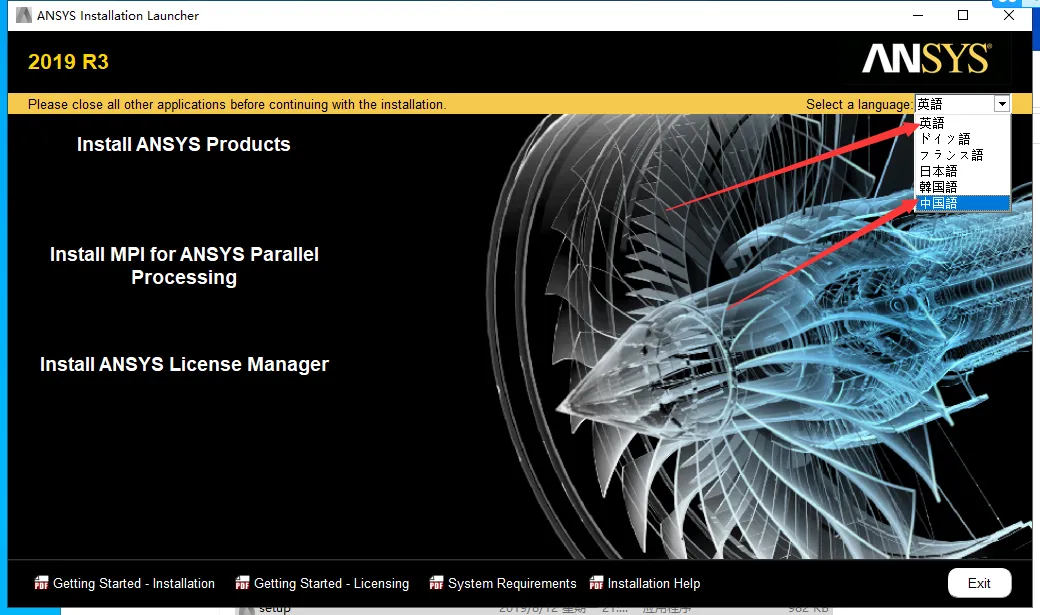Click PDF icon beside System Requirements
Screen dimensions: 1040x615
tap(436, 582)
